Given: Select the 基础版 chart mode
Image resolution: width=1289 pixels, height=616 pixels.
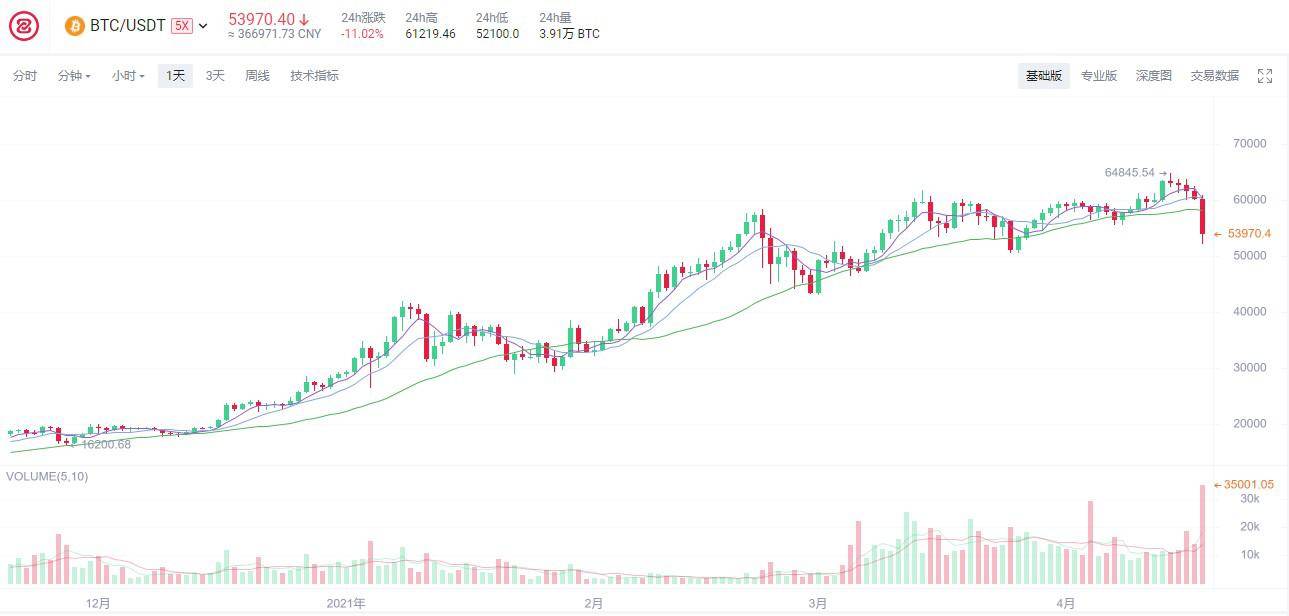Looking at the screenshot, I should pyautogui.click(x=1043, y=76).
